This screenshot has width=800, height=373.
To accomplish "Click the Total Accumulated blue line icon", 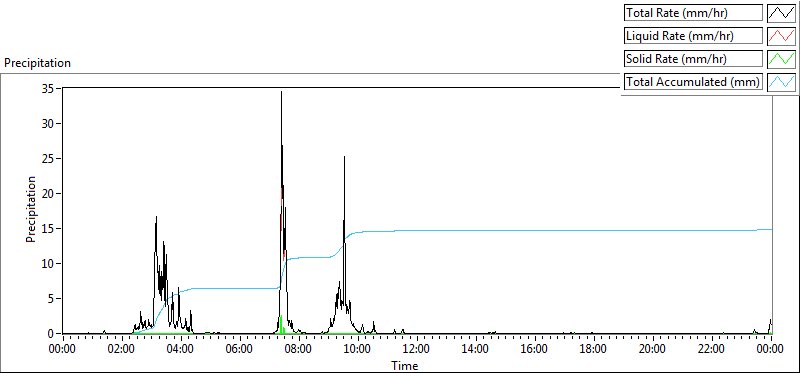I will point(782,81).
